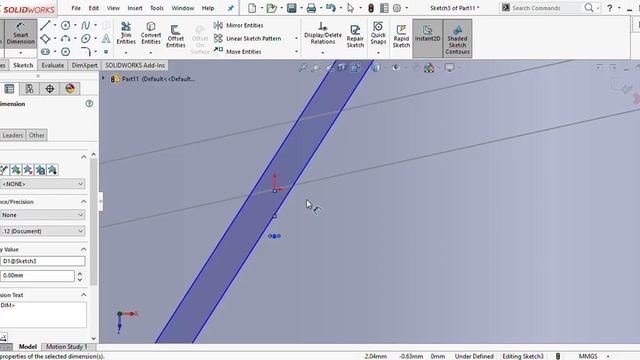The width and height of the screenshot is (640, 360).
Task: Click the Offset Entities tool
Action: pyautogui.click(x=176, y=36)
